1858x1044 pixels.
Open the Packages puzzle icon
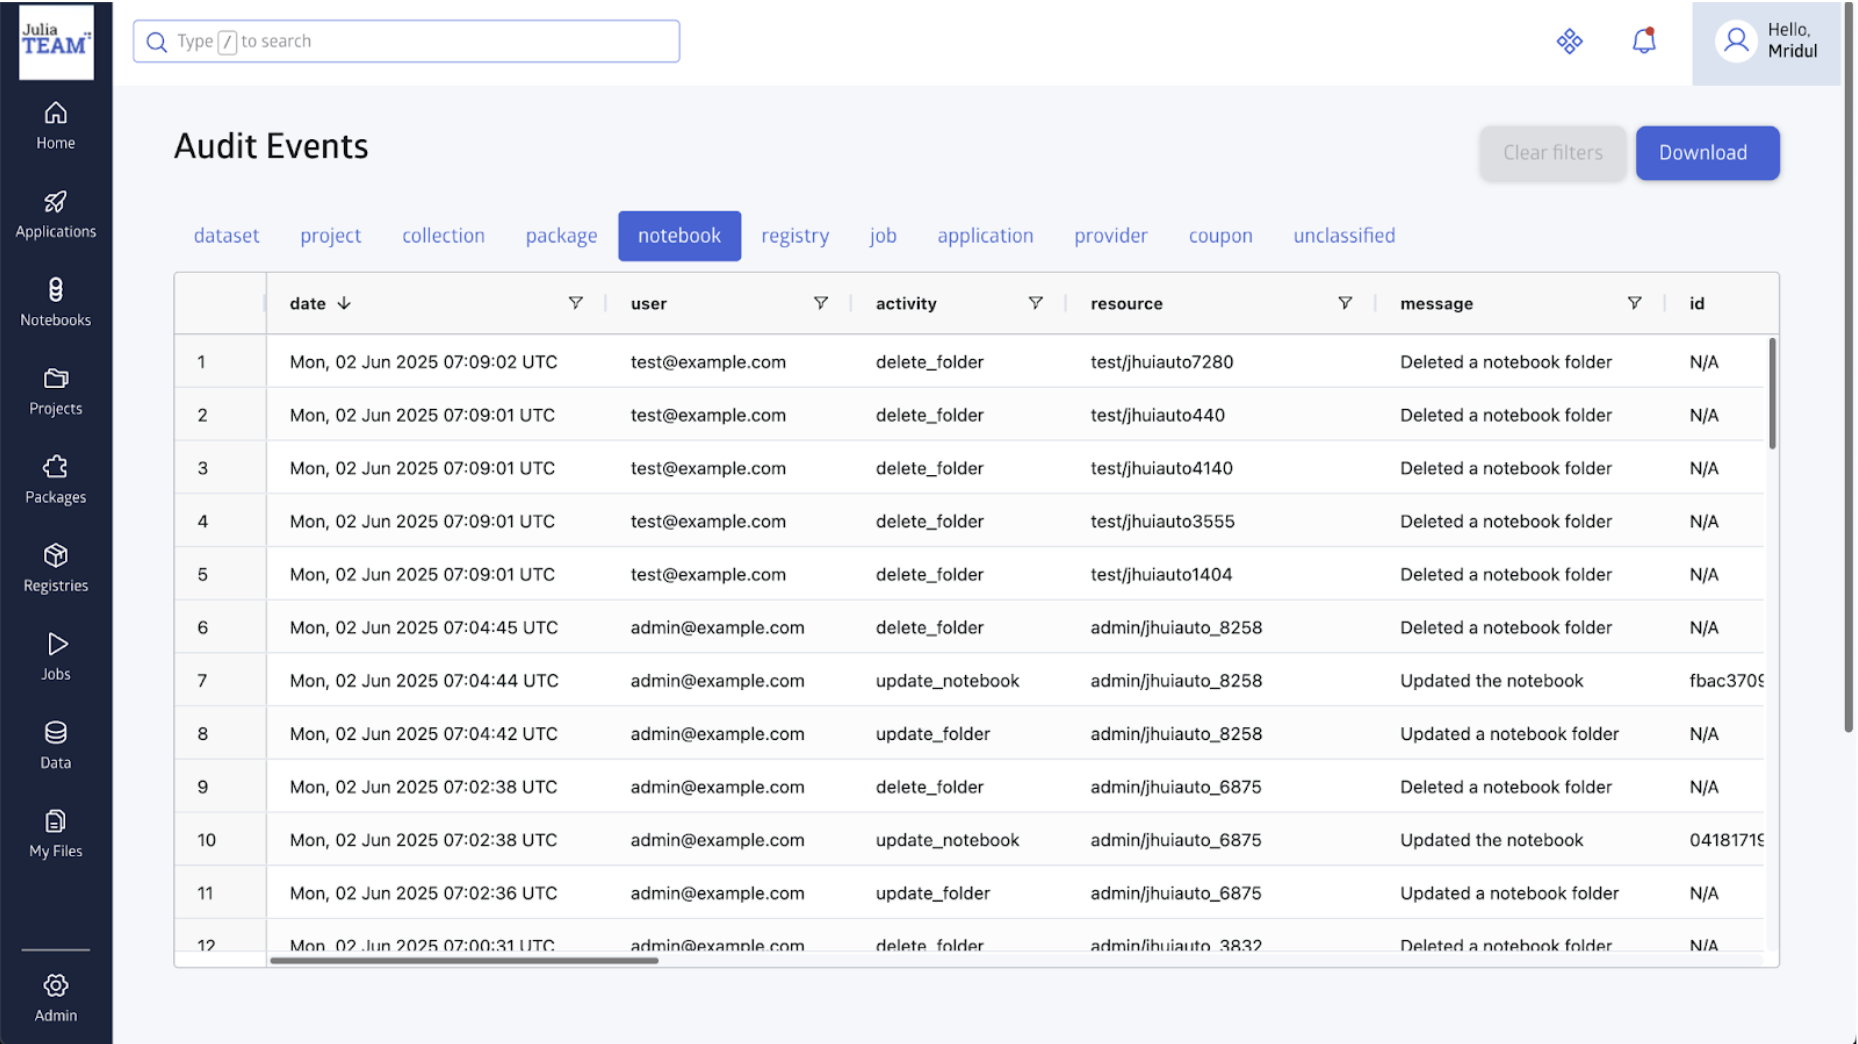tap(55, 468)
